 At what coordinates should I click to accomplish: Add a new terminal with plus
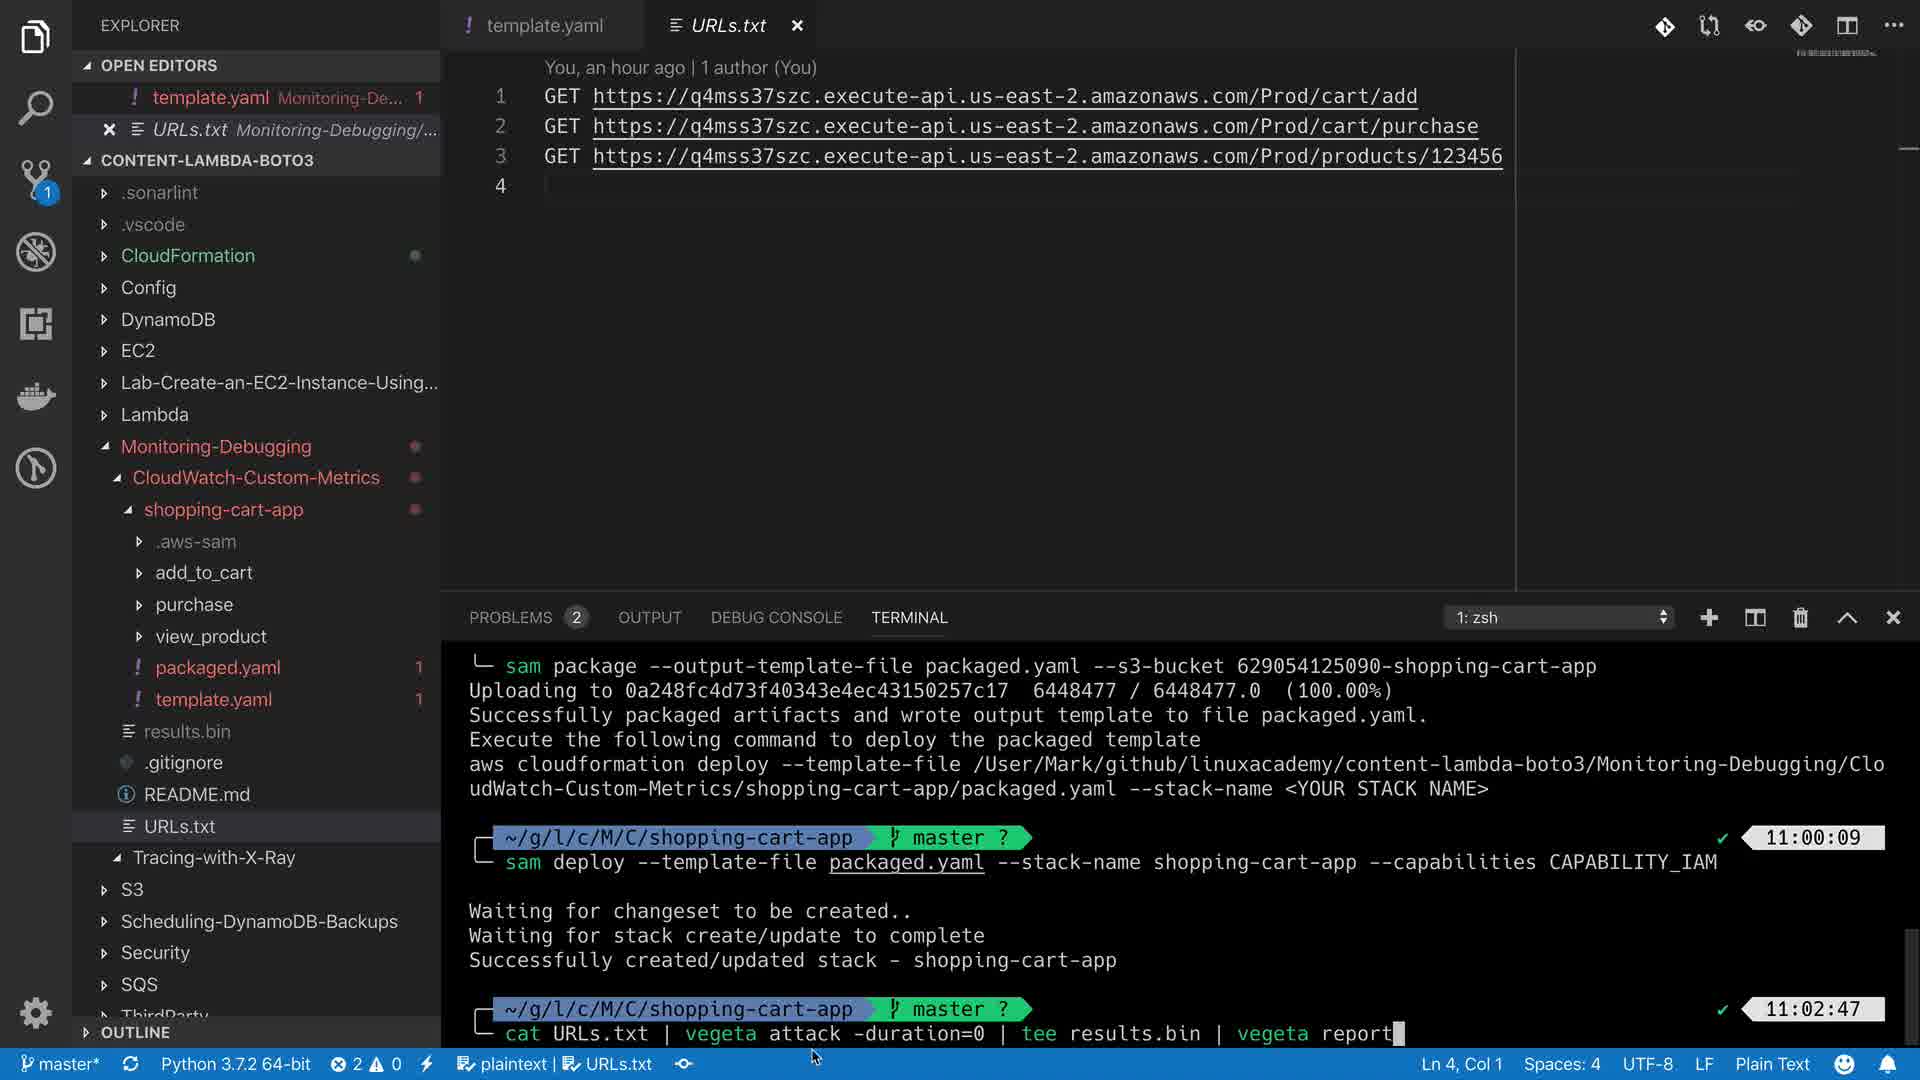point(1709,618)
